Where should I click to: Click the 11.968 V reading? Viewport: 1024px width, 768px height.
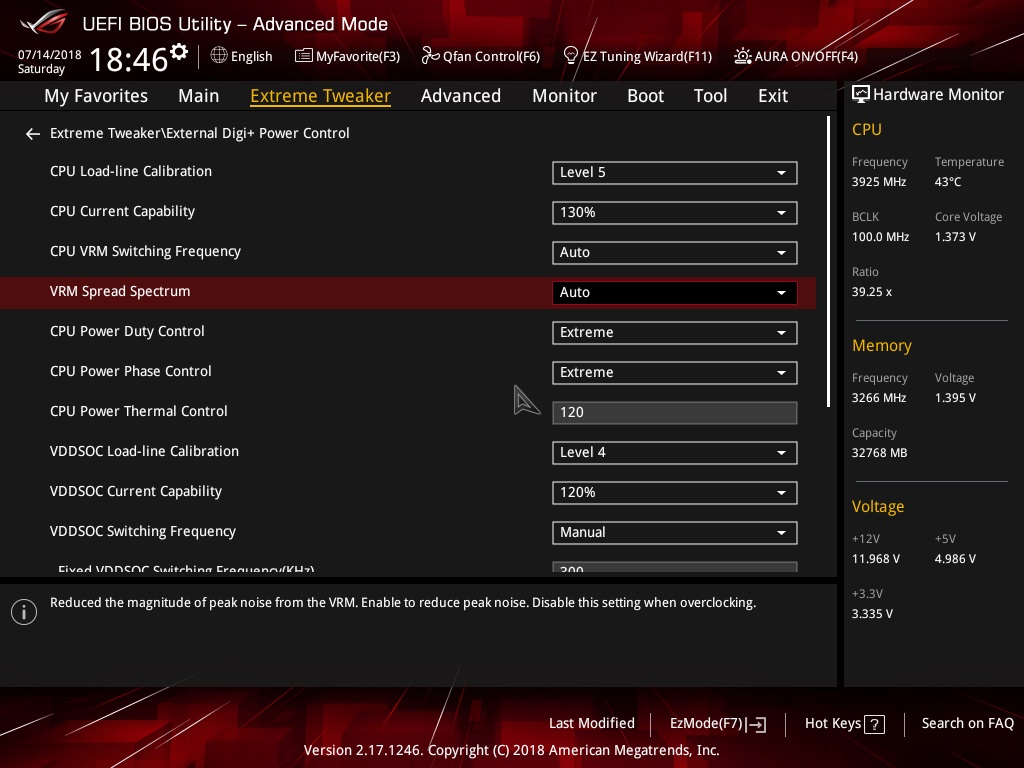pos(875,559)
